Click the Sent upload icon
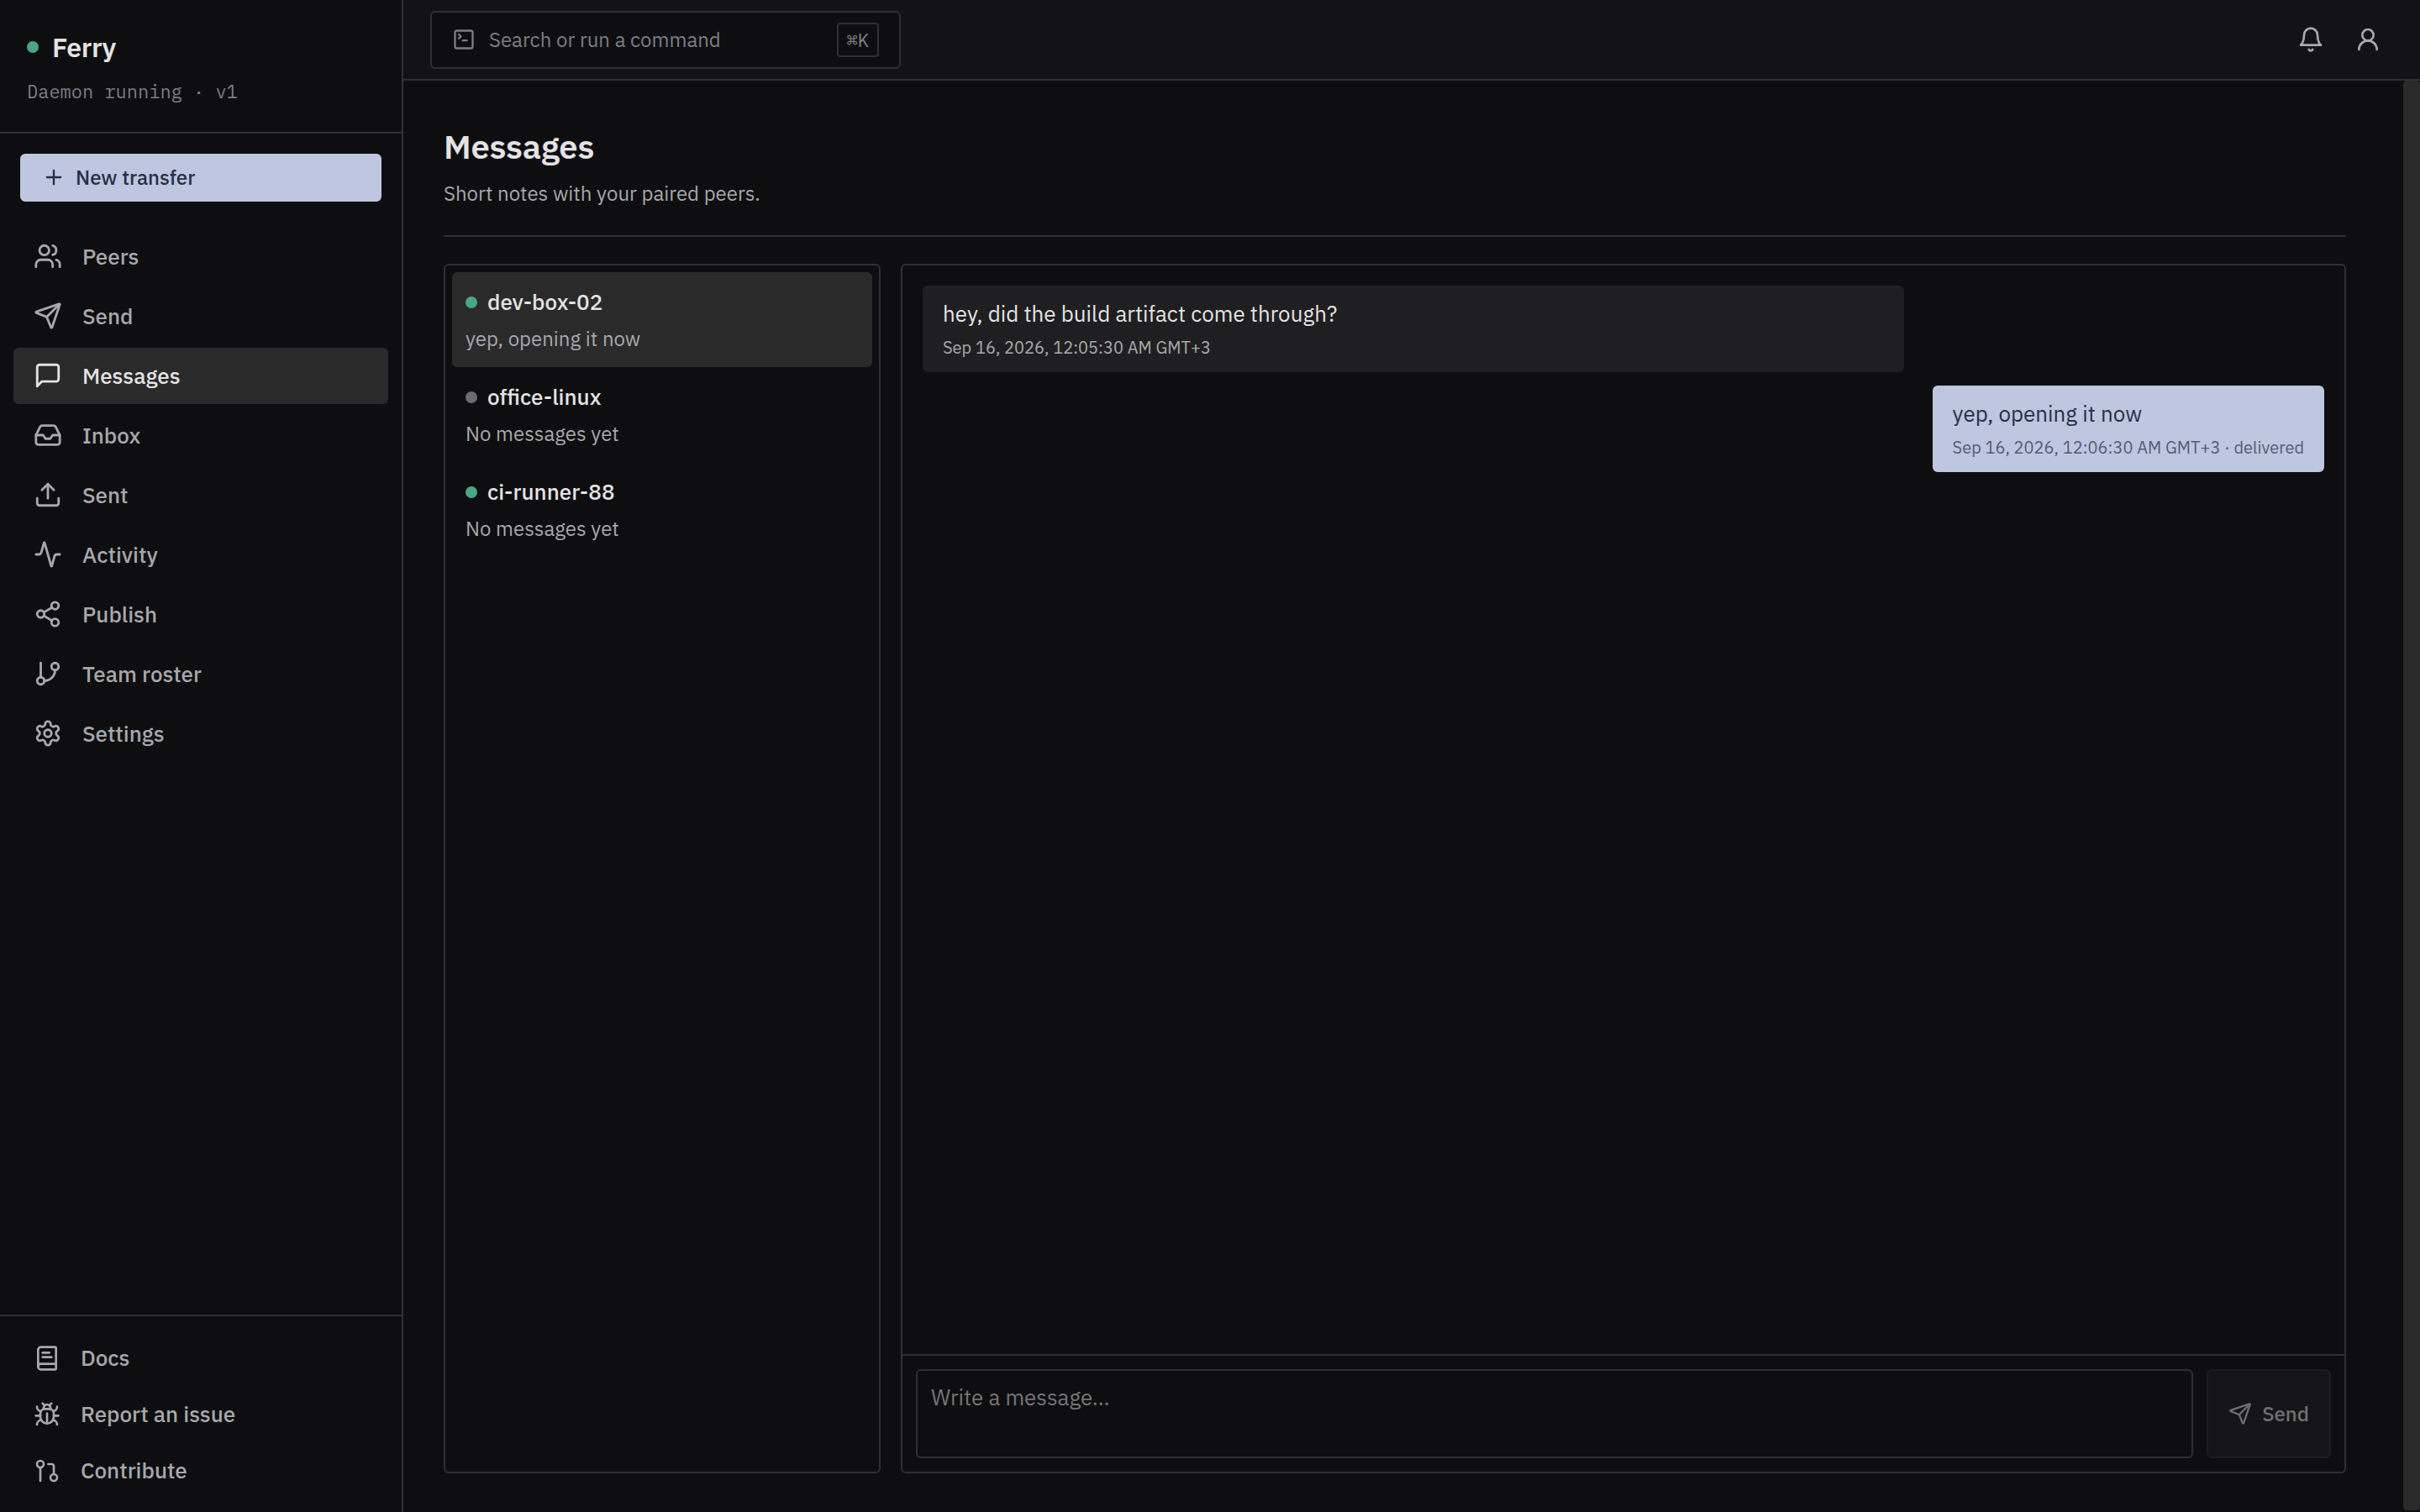The image size is (2420, 1512). coord(47,495)
